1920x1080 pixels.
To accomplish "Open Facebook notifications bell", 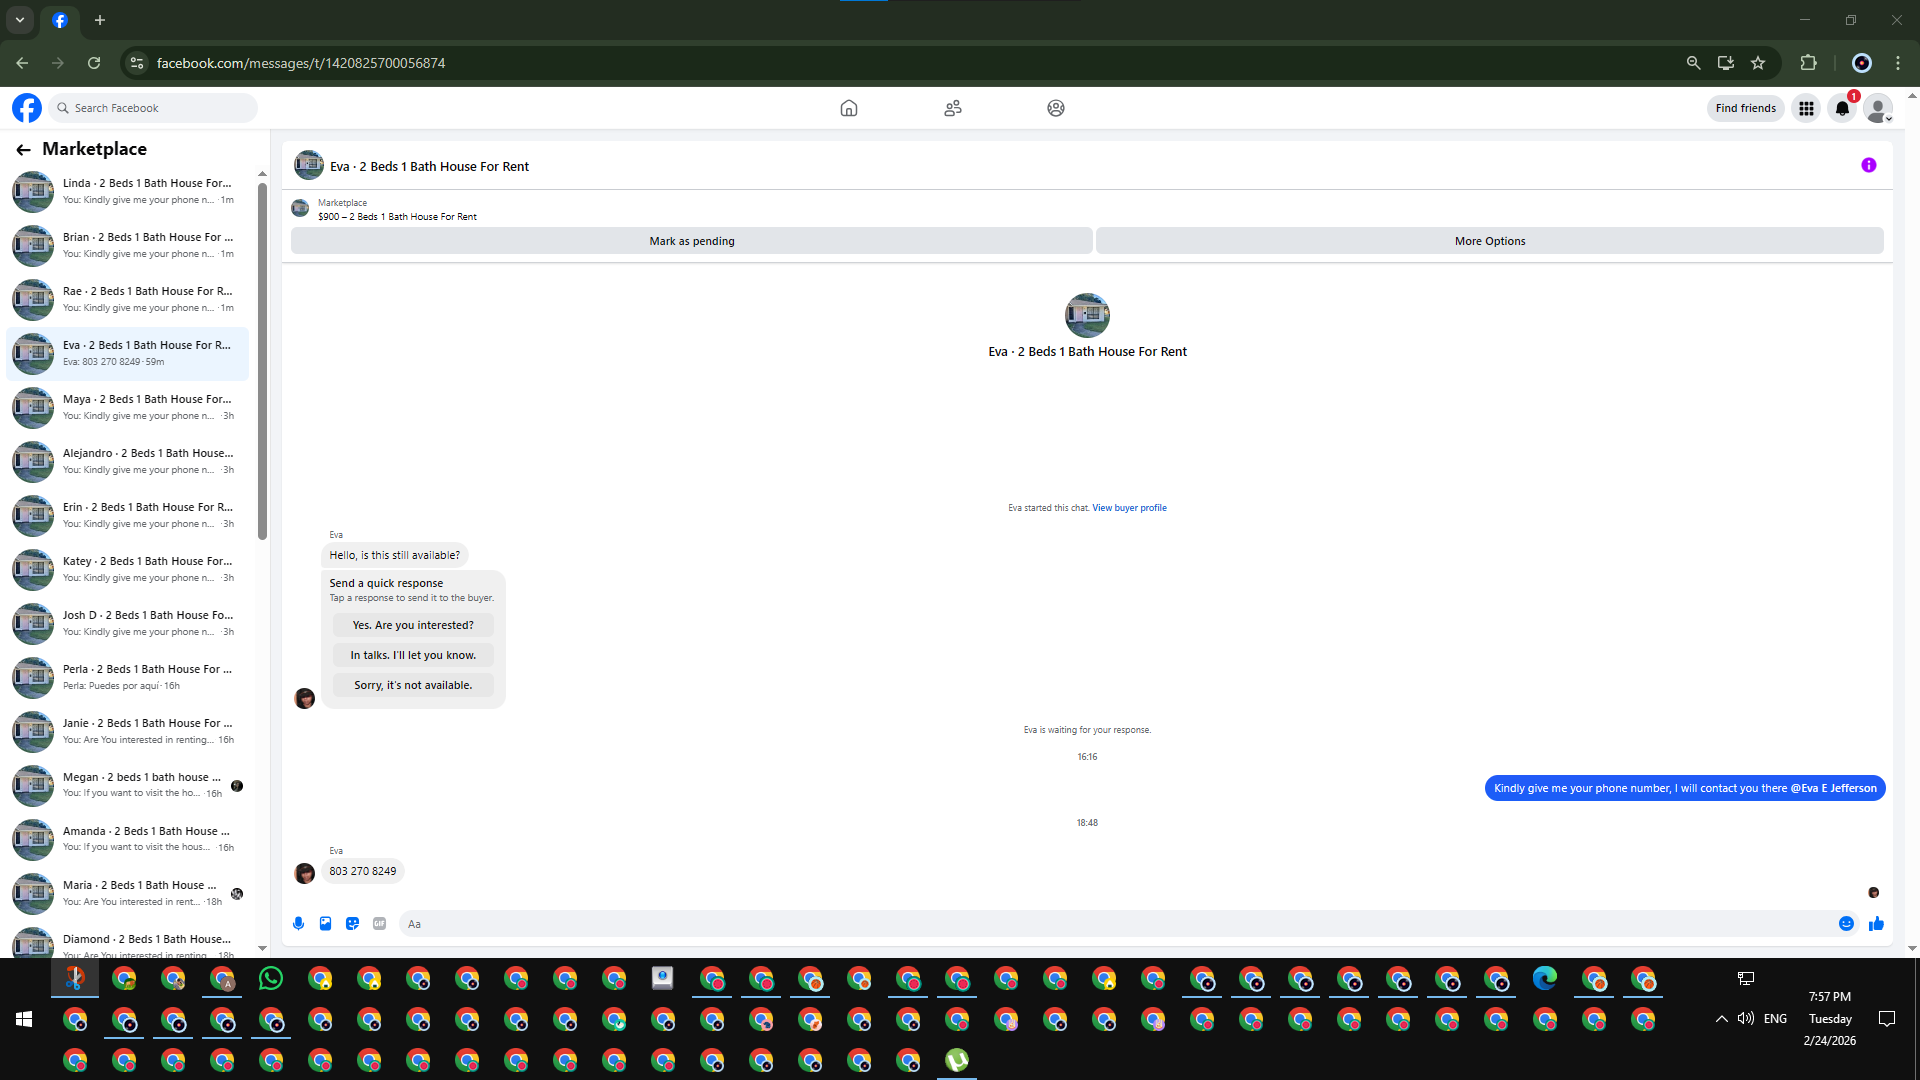I will click(1842, 108).
